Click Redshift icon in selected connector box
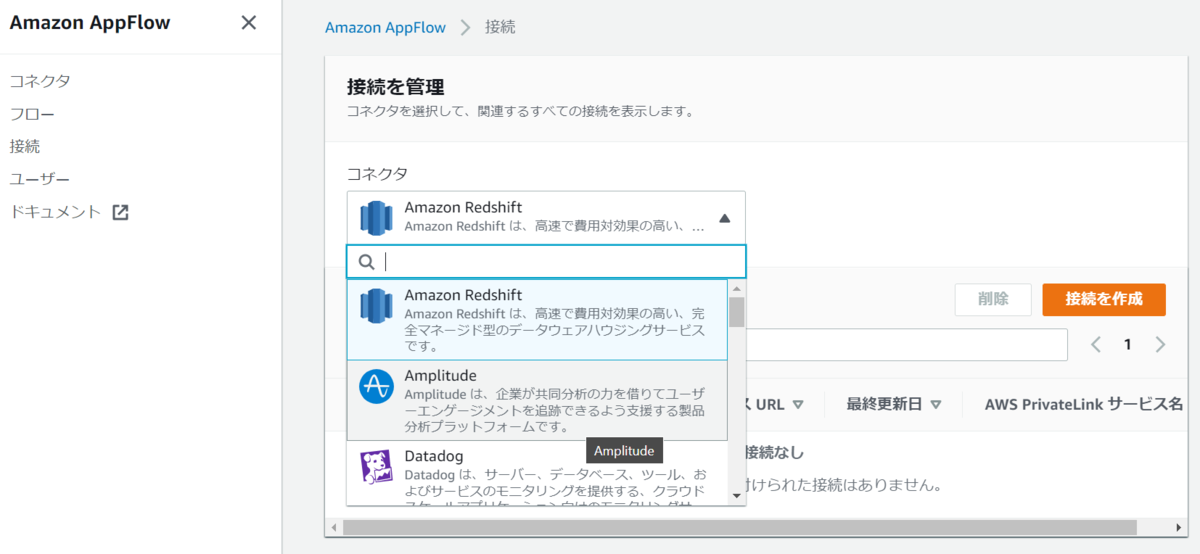 pos(377,217)
